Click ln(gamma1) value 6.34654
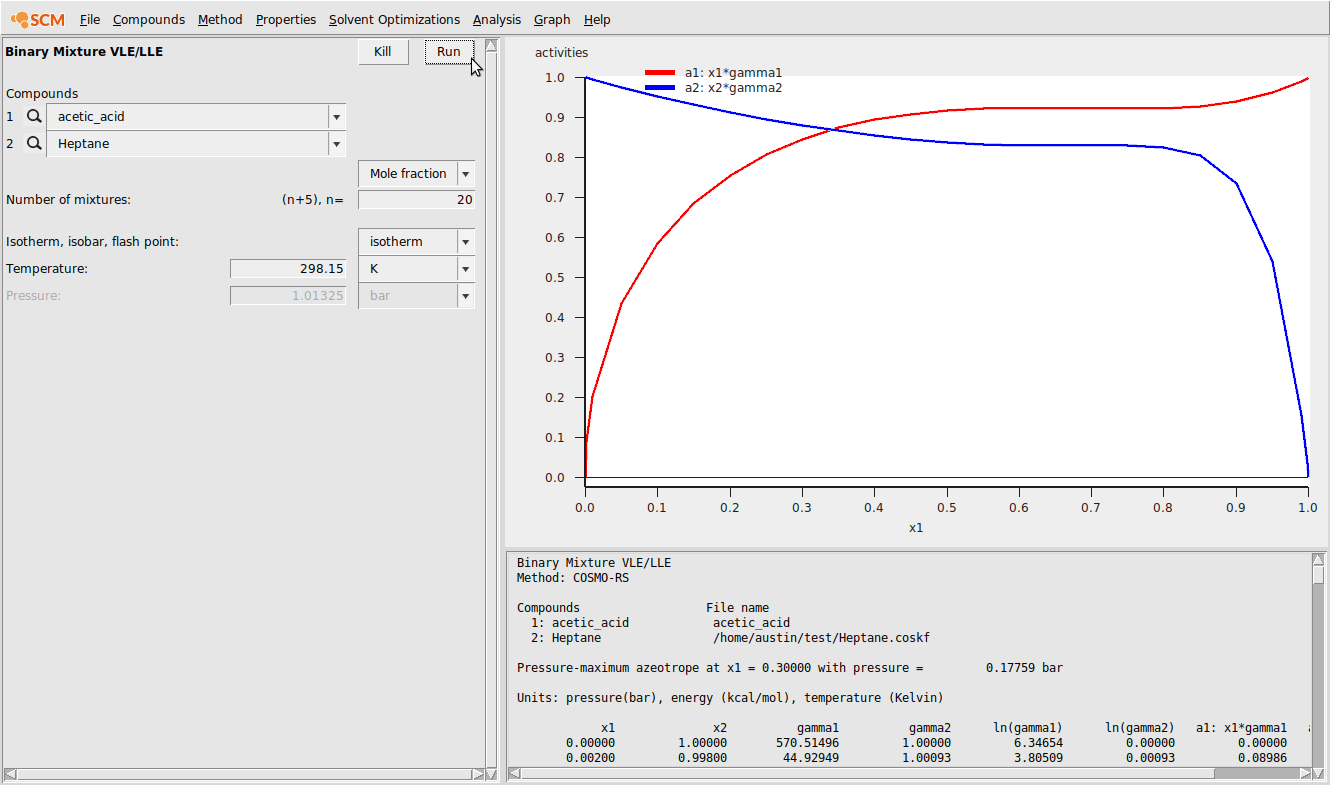The width and height of the screenshot is (1330, 785). coord(1038,743)
